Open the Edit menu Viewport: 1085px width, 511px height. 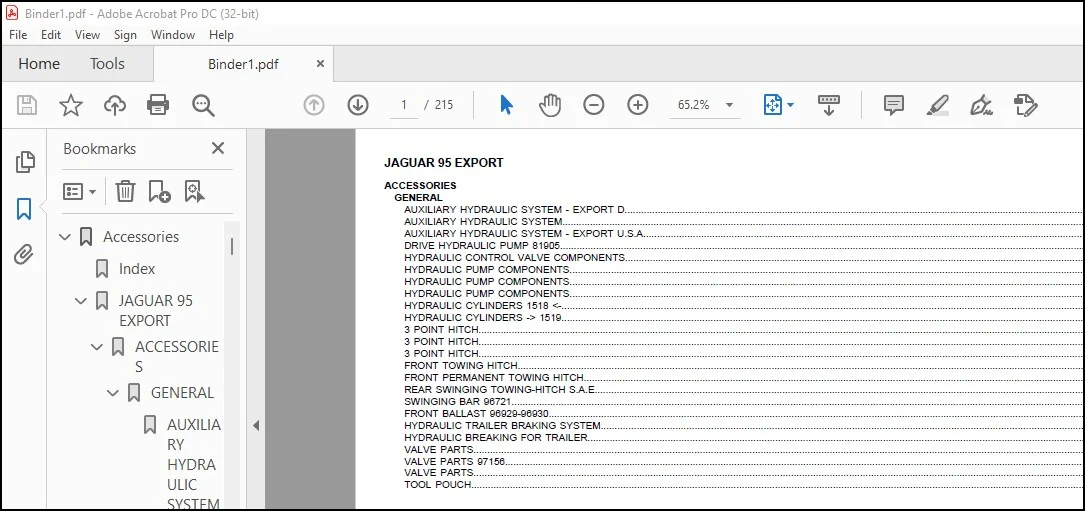click(x=51, y=35)
